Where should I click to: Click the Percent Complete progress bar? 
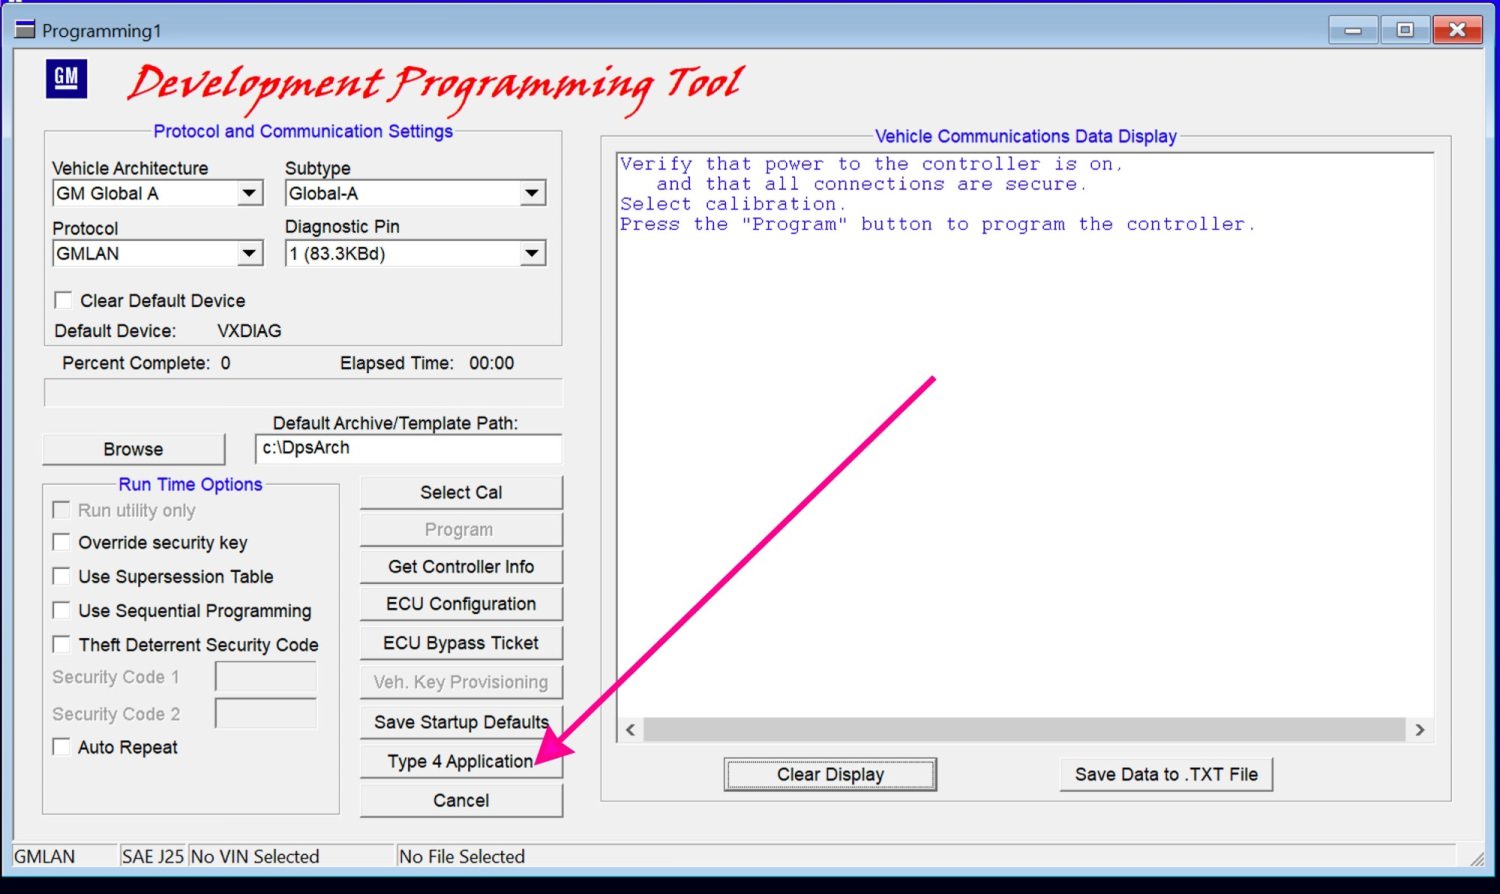pos(303,393)
